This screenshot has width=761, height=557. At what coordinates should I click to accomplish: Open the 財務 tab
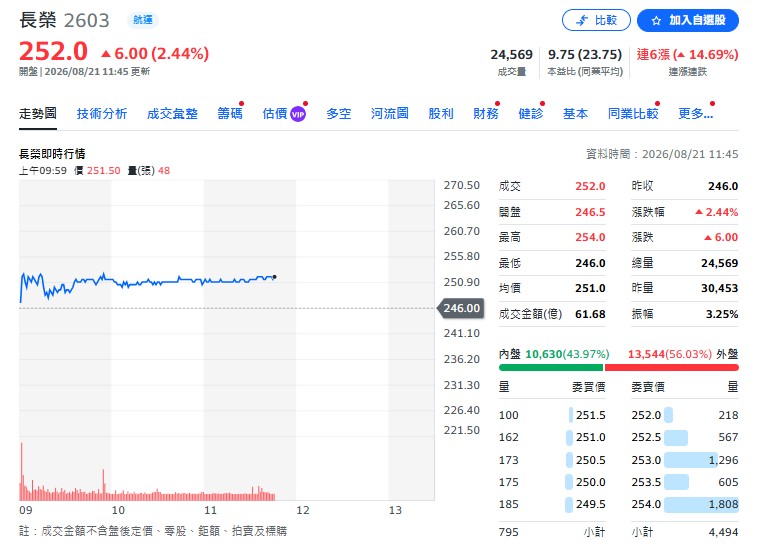(486, 114)
